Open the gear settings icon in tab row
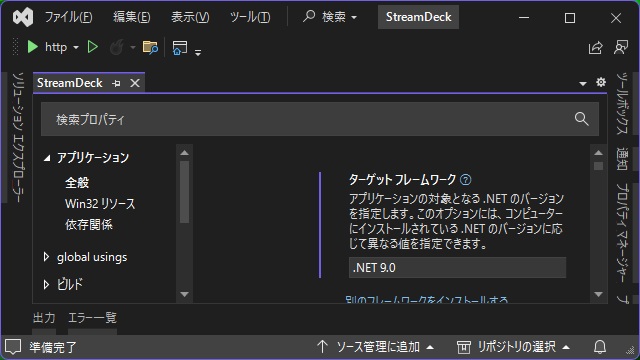 coord(601,82)
